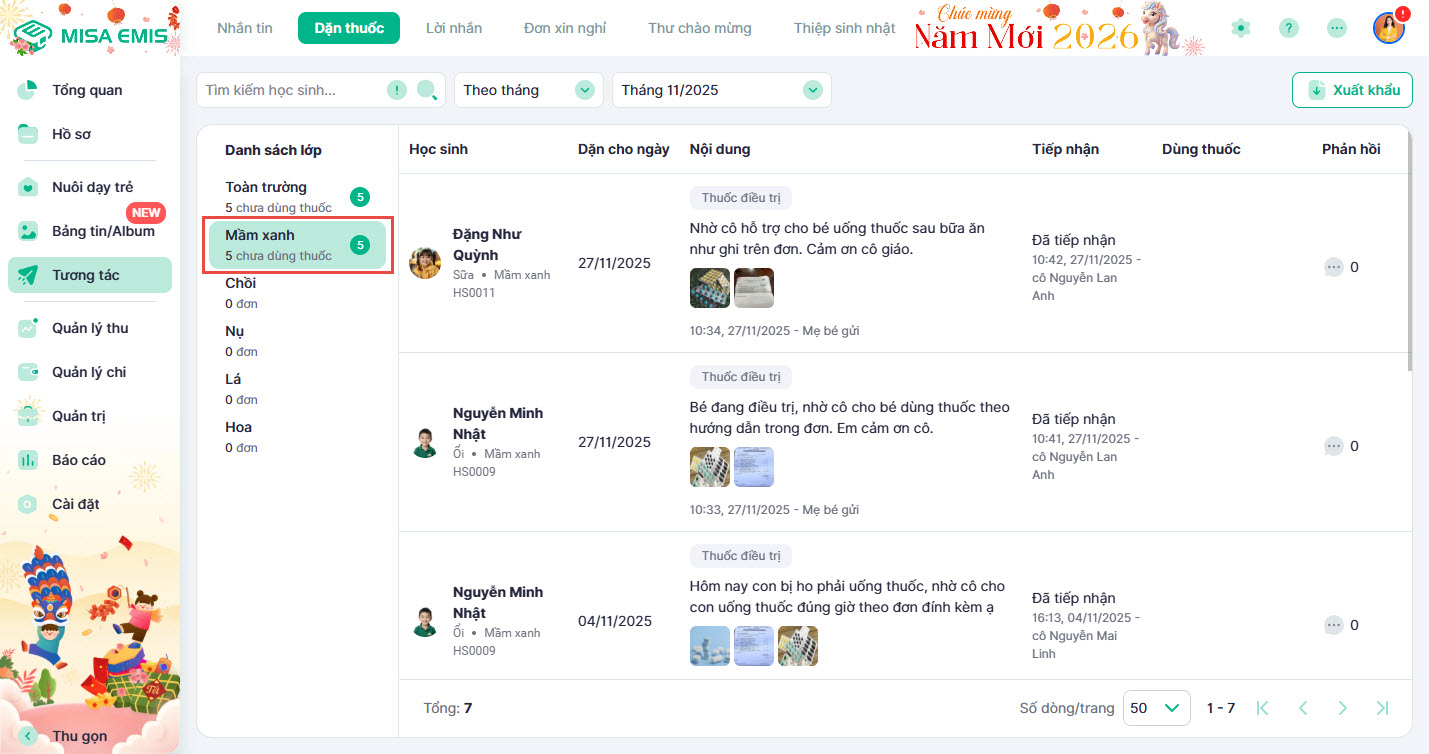Click the user avatar at top right
Screen dimensions: 1429x754
coord(1389,28)
